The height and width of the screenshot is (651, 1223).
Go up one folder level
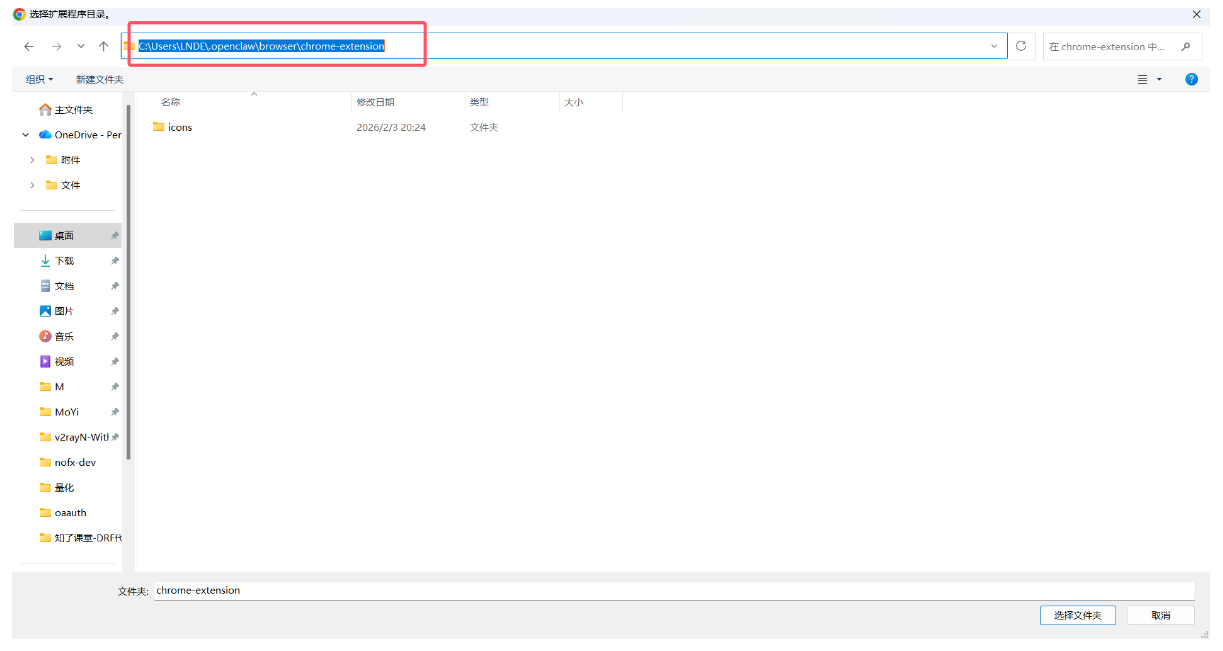tap(104, 46)
